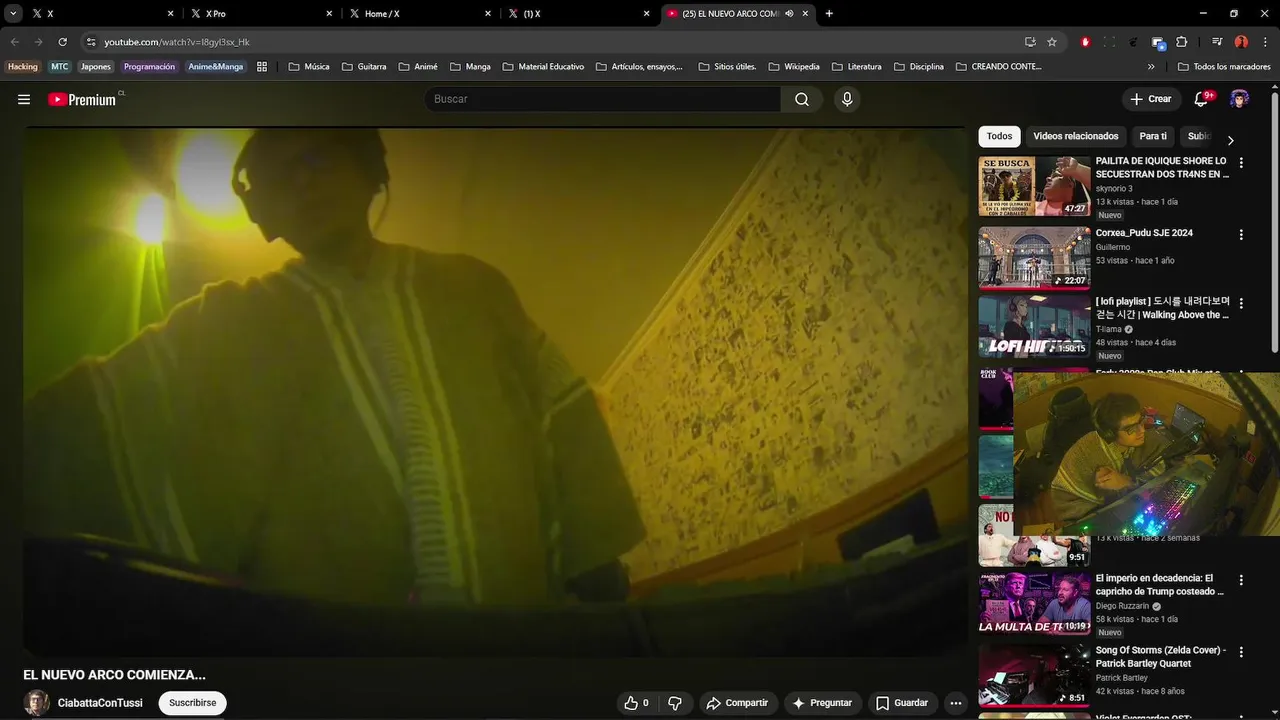Select the Videos relacionados chip
This screenshot has height=720, width=1280.
point(1076,136)
